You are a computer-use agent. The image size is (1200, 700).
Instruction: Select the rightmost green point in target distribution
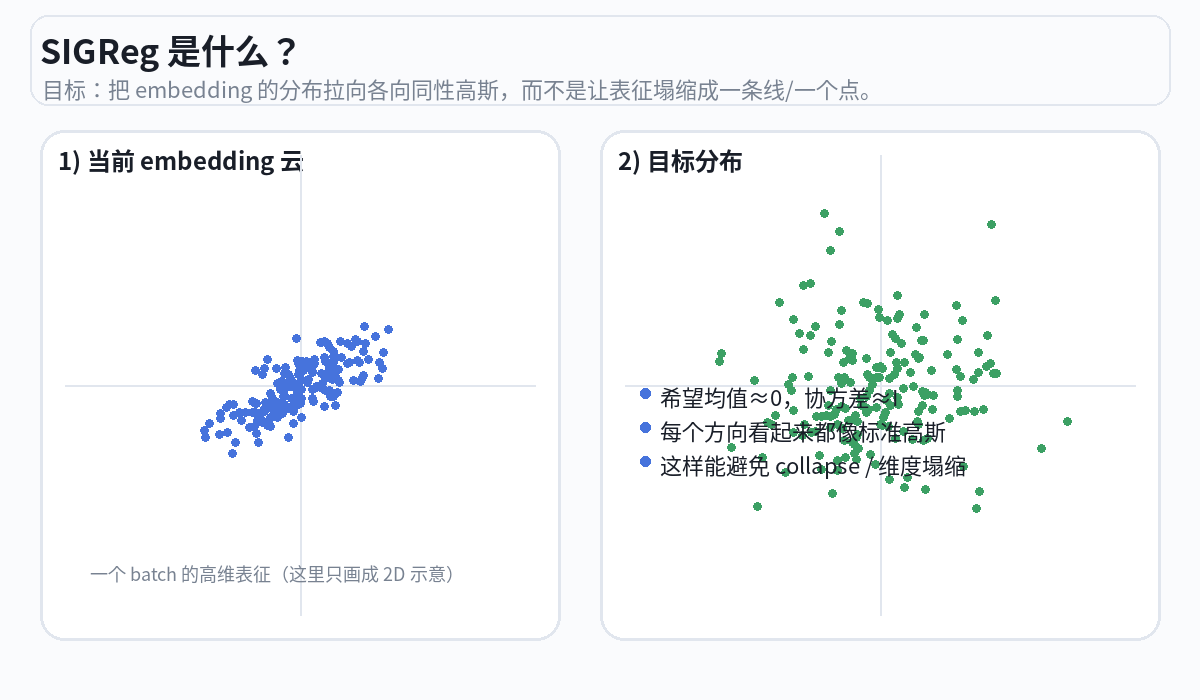(x=1067, y=422)
